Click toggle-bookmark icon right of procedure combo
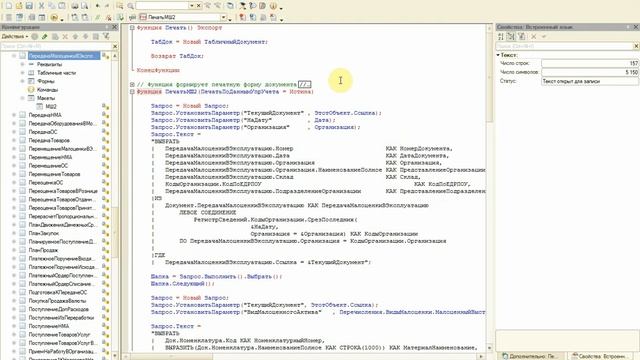 tap(242, 18)
